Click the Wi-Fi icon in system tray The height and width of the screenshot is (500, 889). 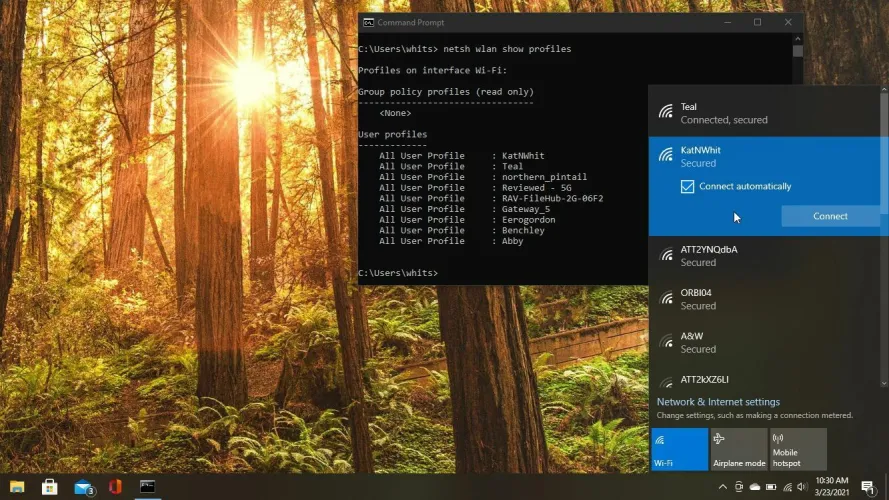[x=788, y=487]
